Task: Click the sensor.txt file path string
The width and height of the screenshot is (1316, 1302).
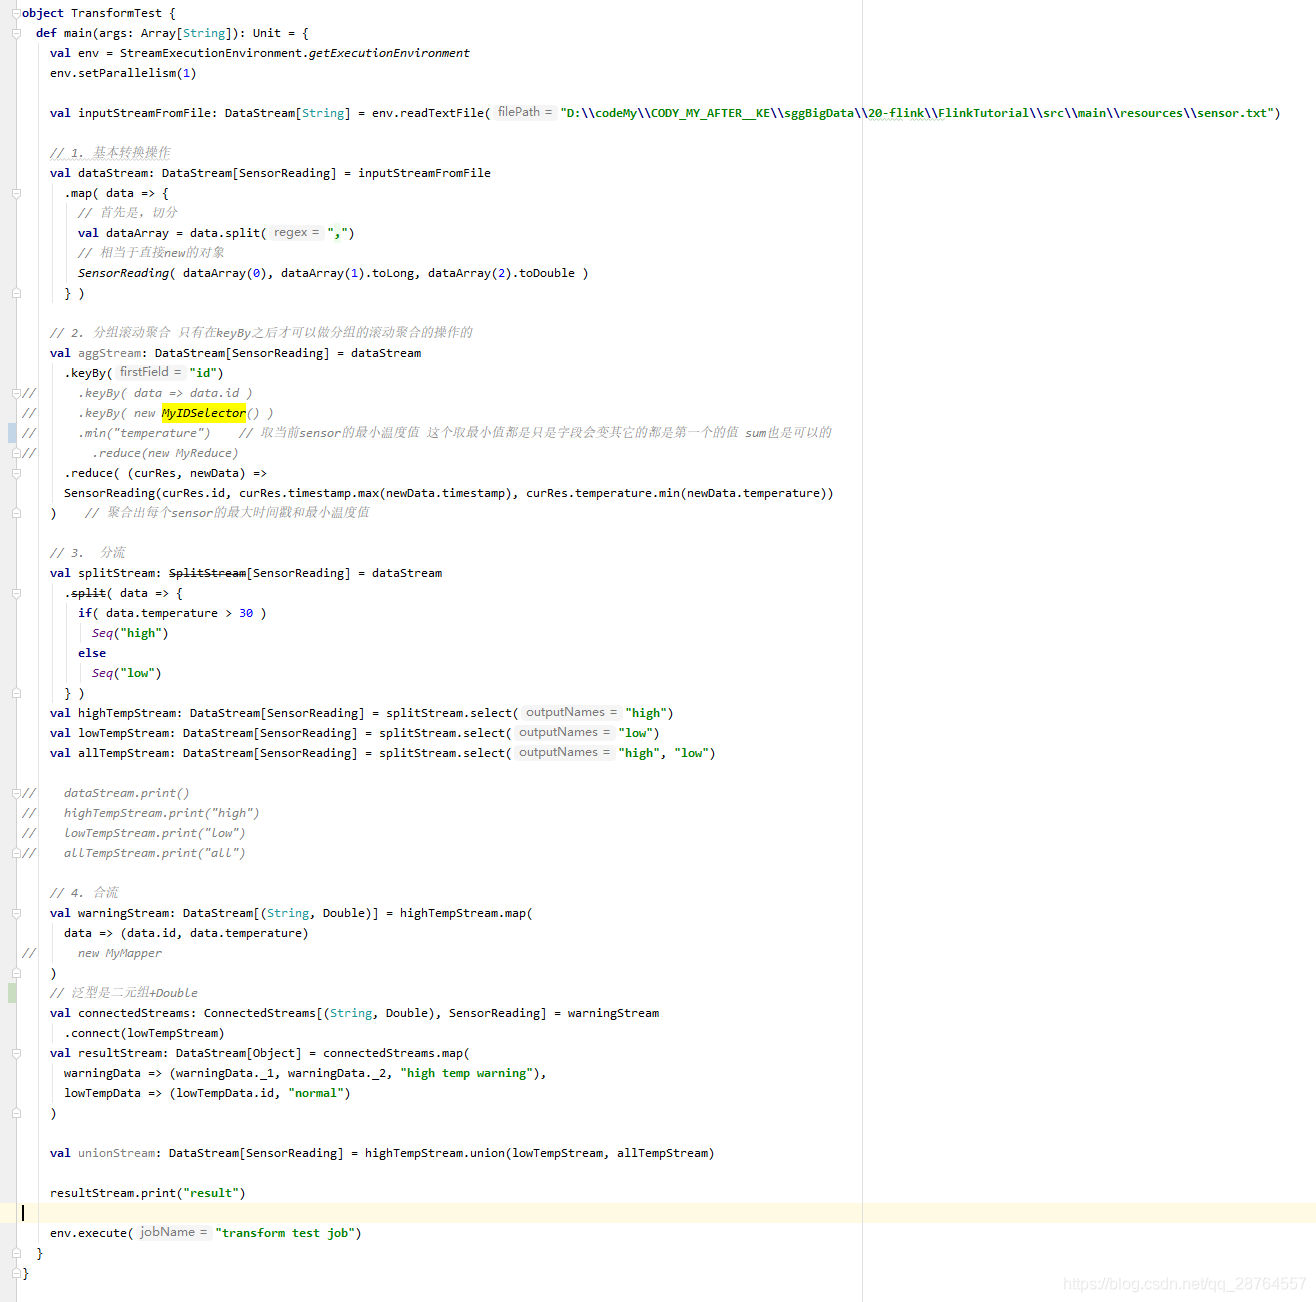Action: (917, 113)
